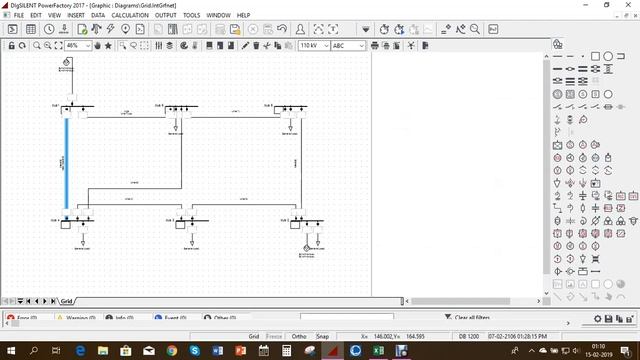Open Excel from the taskbar
640x360 pixels.
[x=378, y=350]
